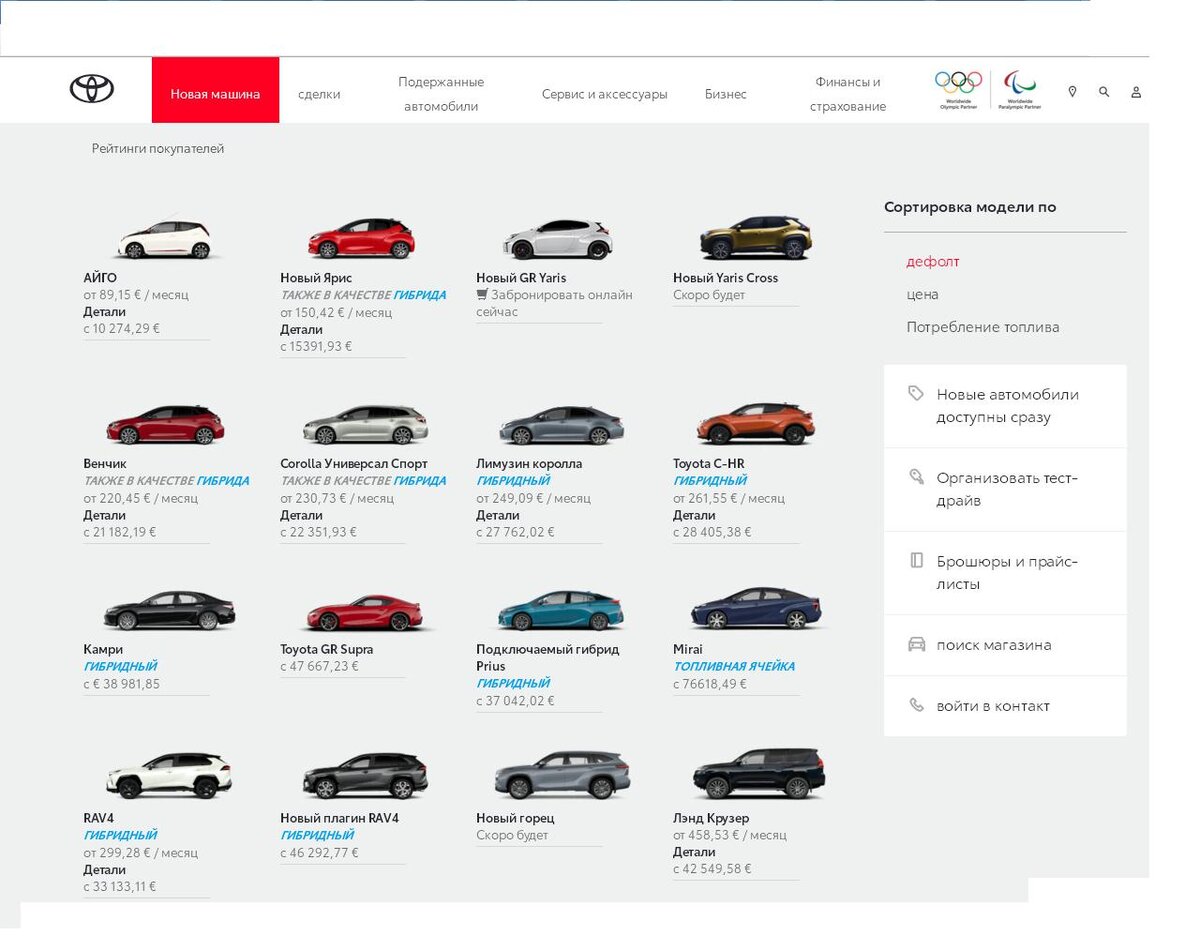
Task: Sort models by Потребление топлива
Action: coord(983,327)
